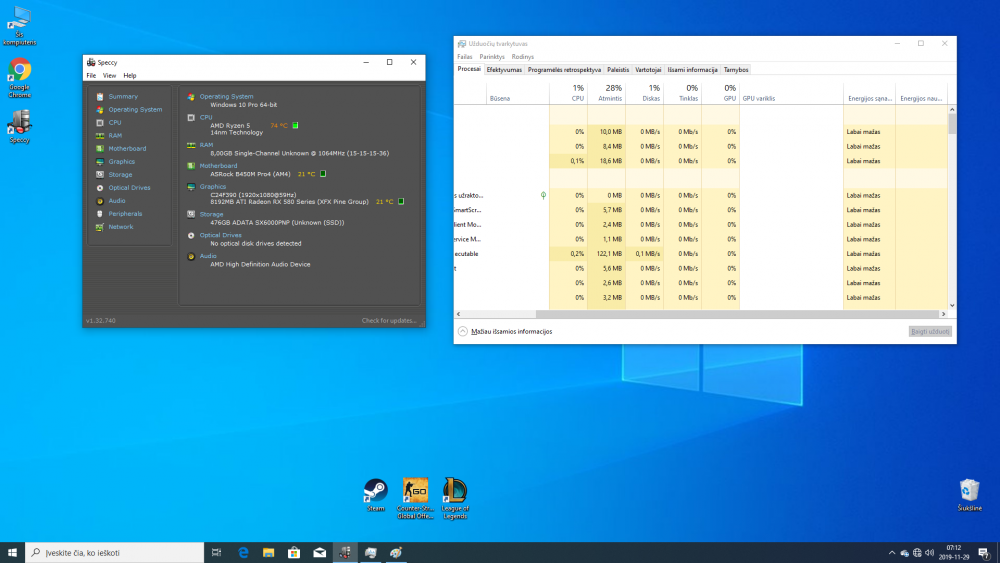Screen dimensions: 1000x563
Task: Show hidden system tray icons
Action: (892, 553)
